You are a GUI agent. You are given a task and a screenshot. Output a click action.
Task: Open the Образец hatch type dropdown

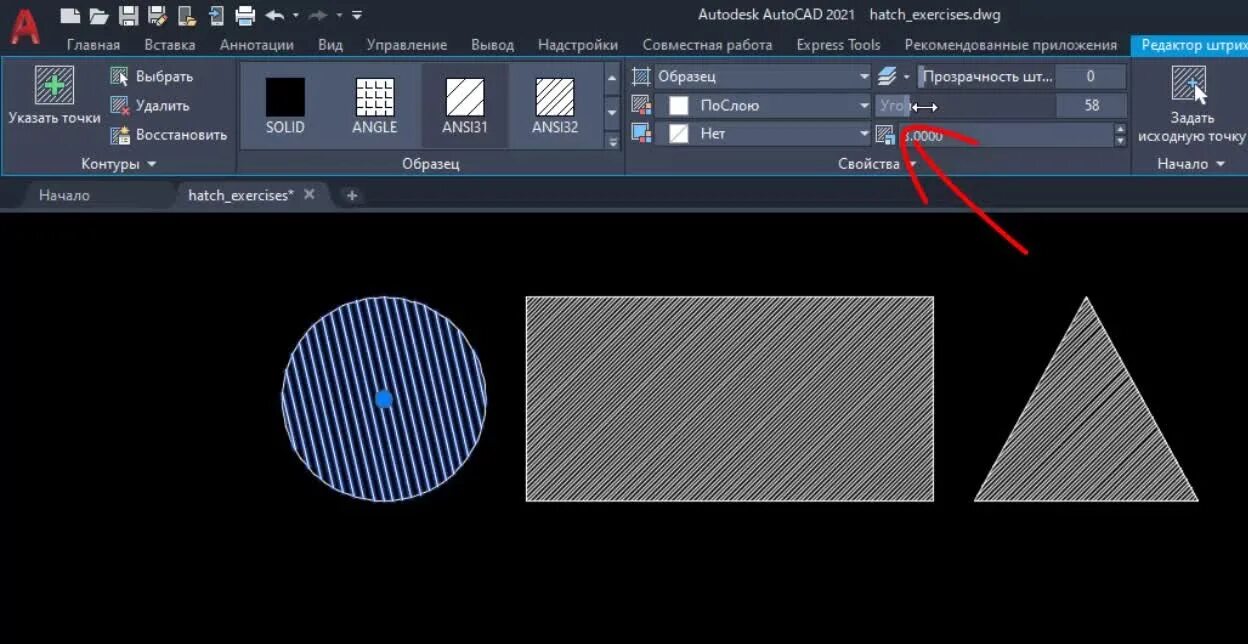click(x=764, y=77)
